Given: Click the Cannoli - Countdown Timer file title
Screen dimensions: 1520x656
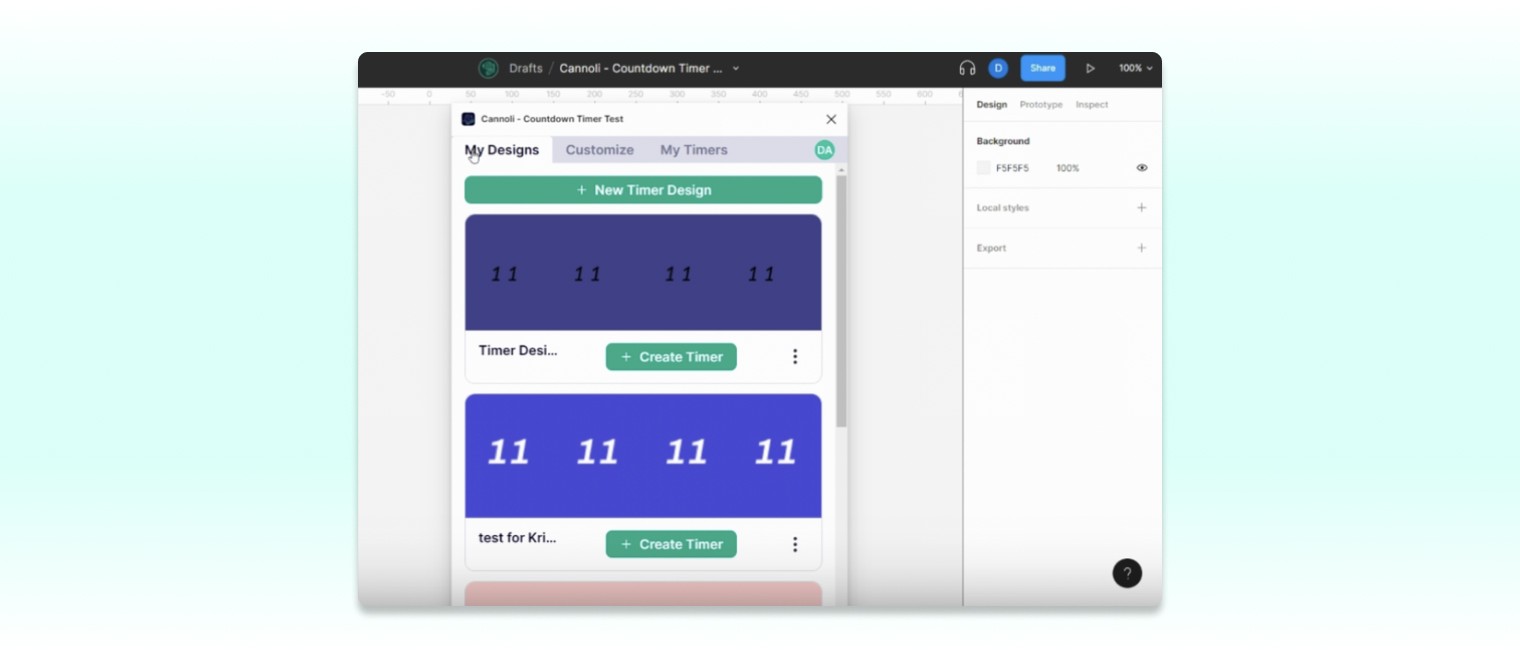Looking at the screenshot, I should click(x=641, y=69).
